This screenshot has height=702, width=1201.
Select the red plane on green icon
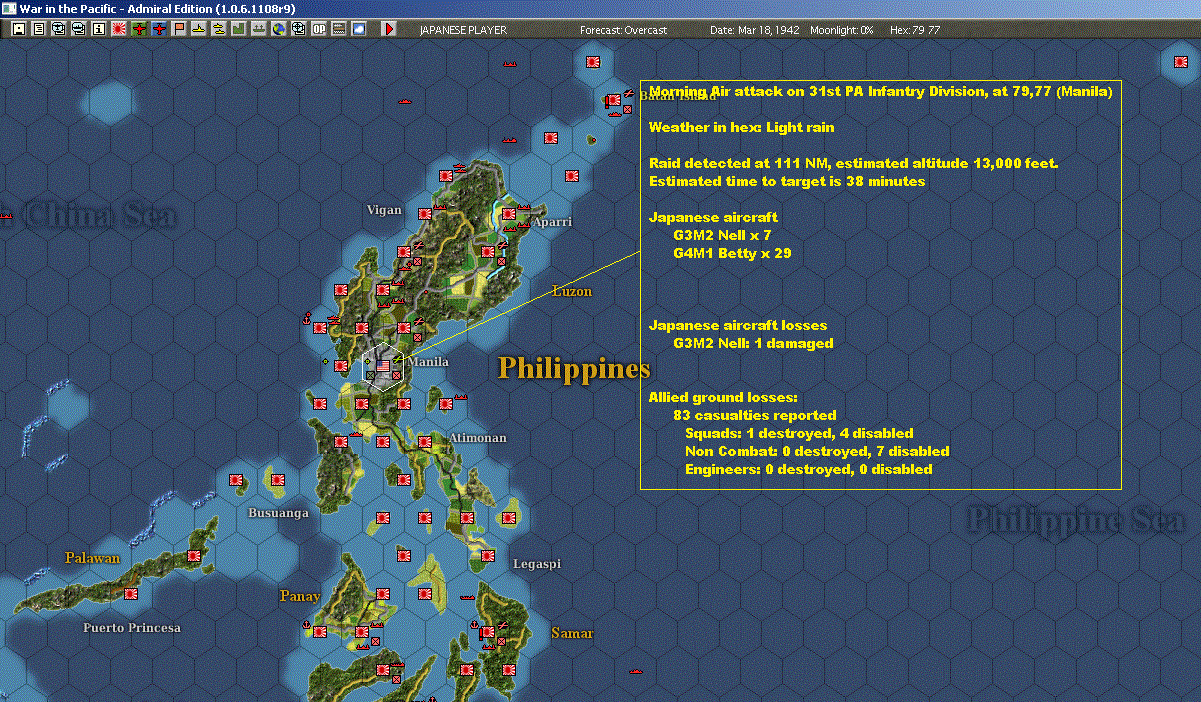pos(139,30)
